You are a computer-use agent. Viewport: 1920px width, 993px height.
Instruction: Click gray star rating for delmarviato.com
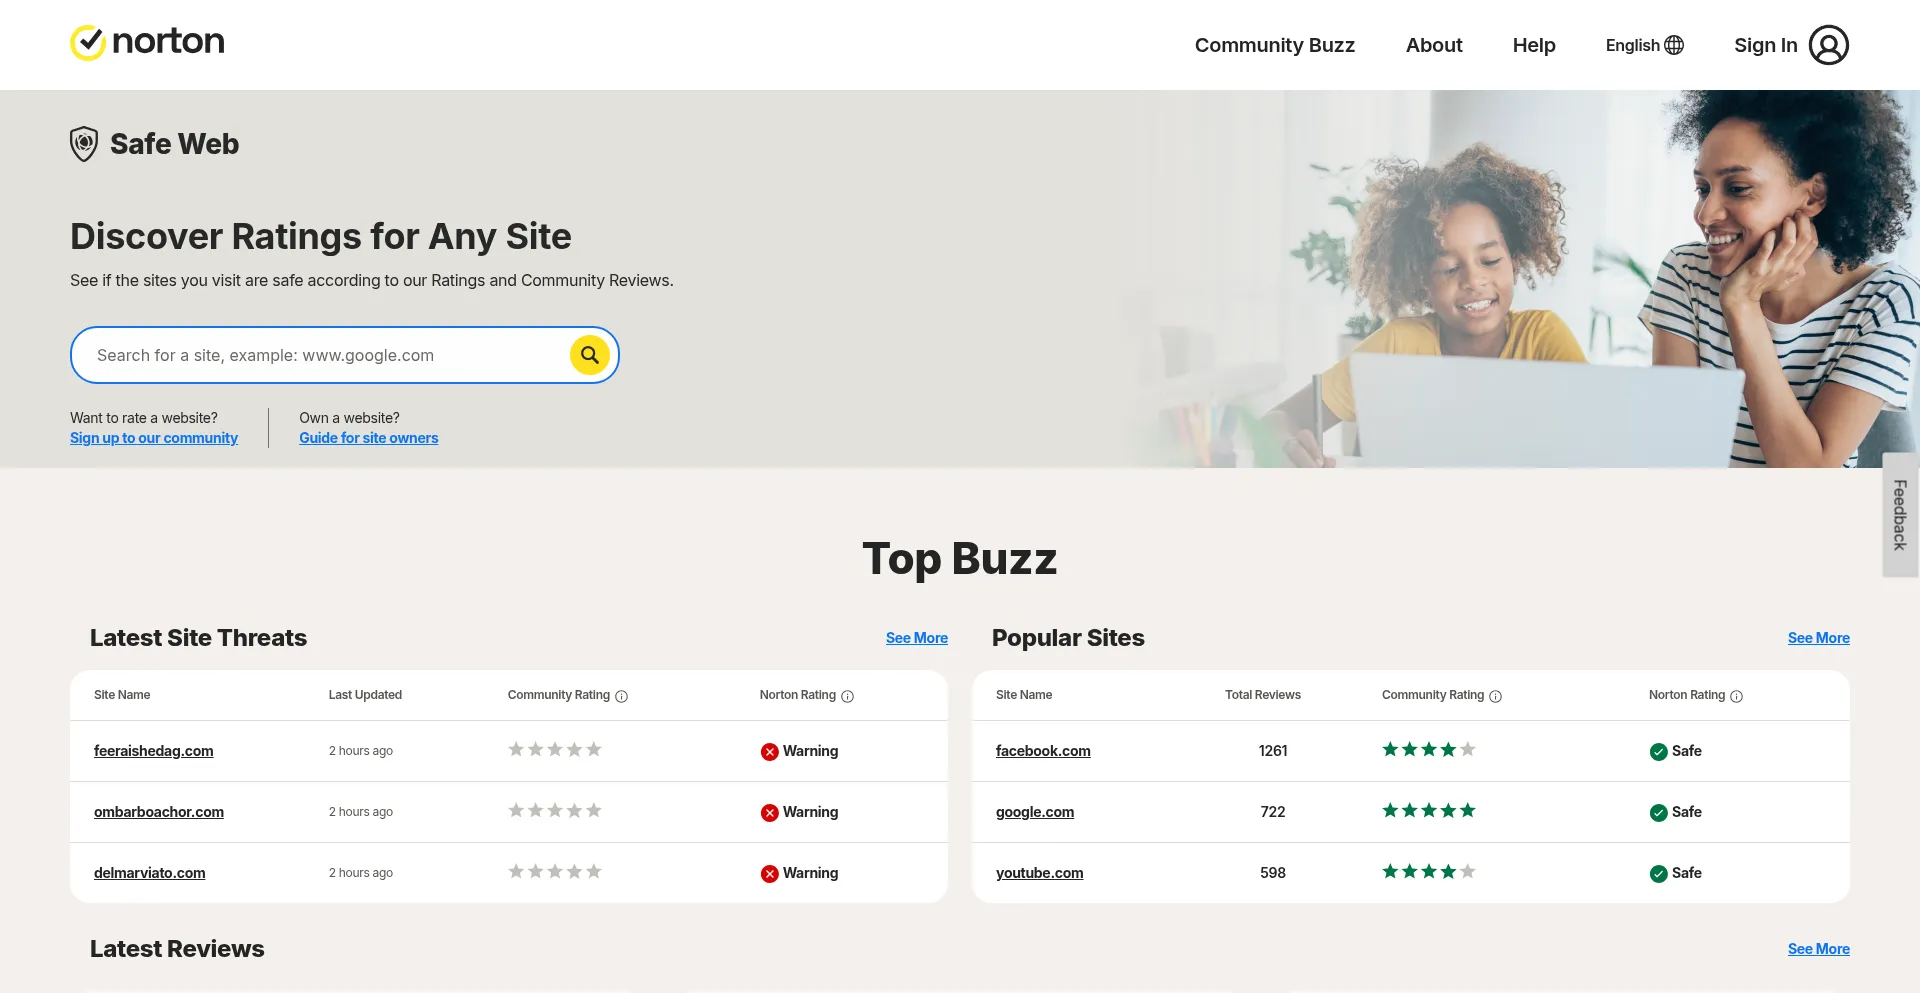tap(554, 871)
